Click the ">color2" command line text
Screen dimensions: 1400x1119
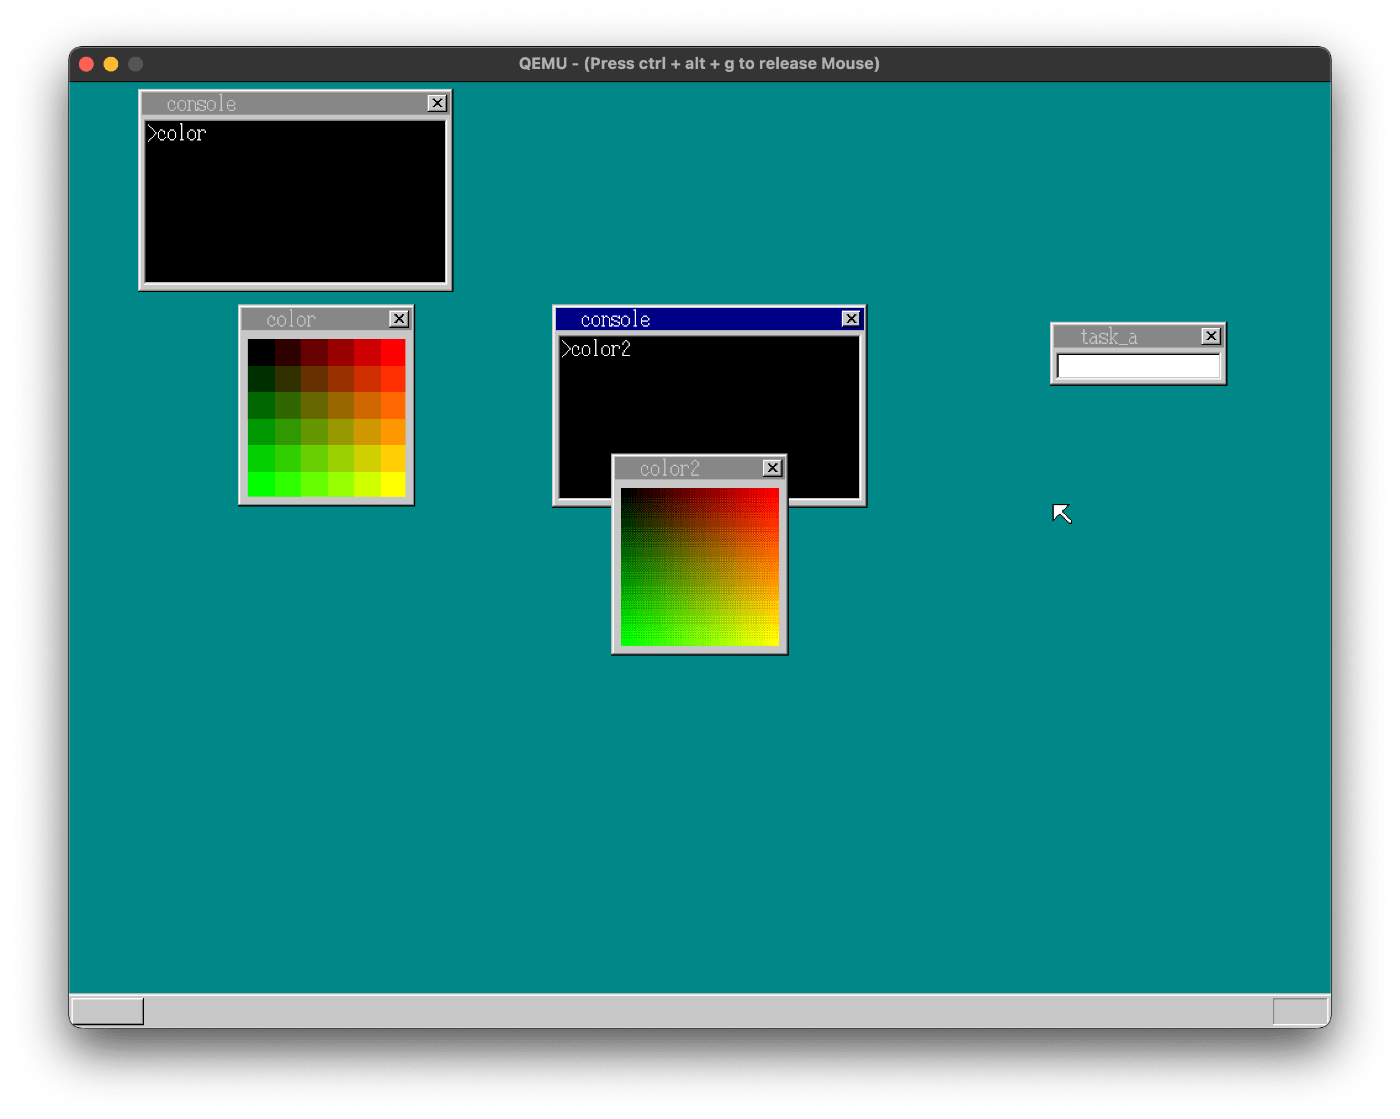(x=596, y=349)
